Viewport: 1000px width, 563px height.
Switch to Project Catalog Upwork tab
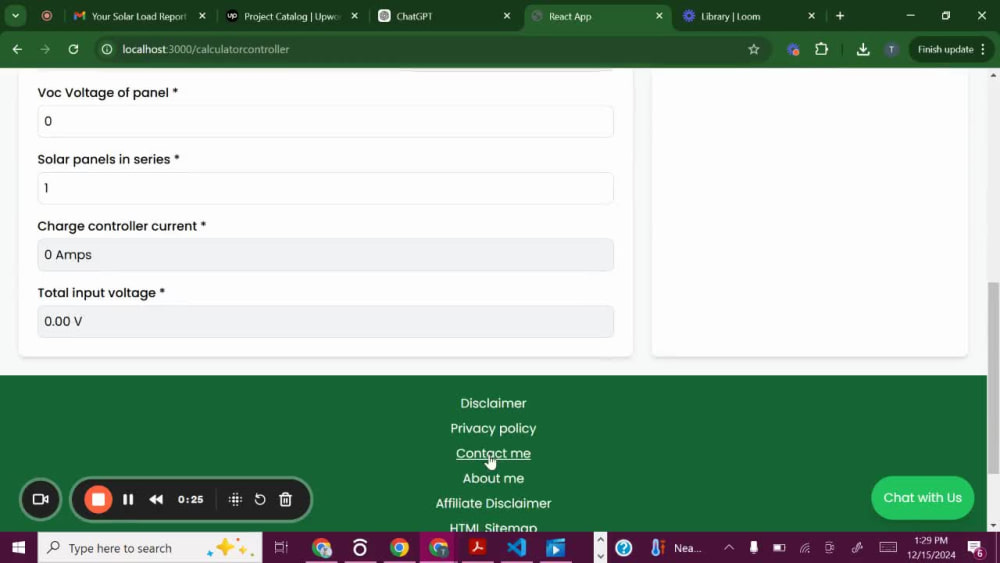click(292, 16)
